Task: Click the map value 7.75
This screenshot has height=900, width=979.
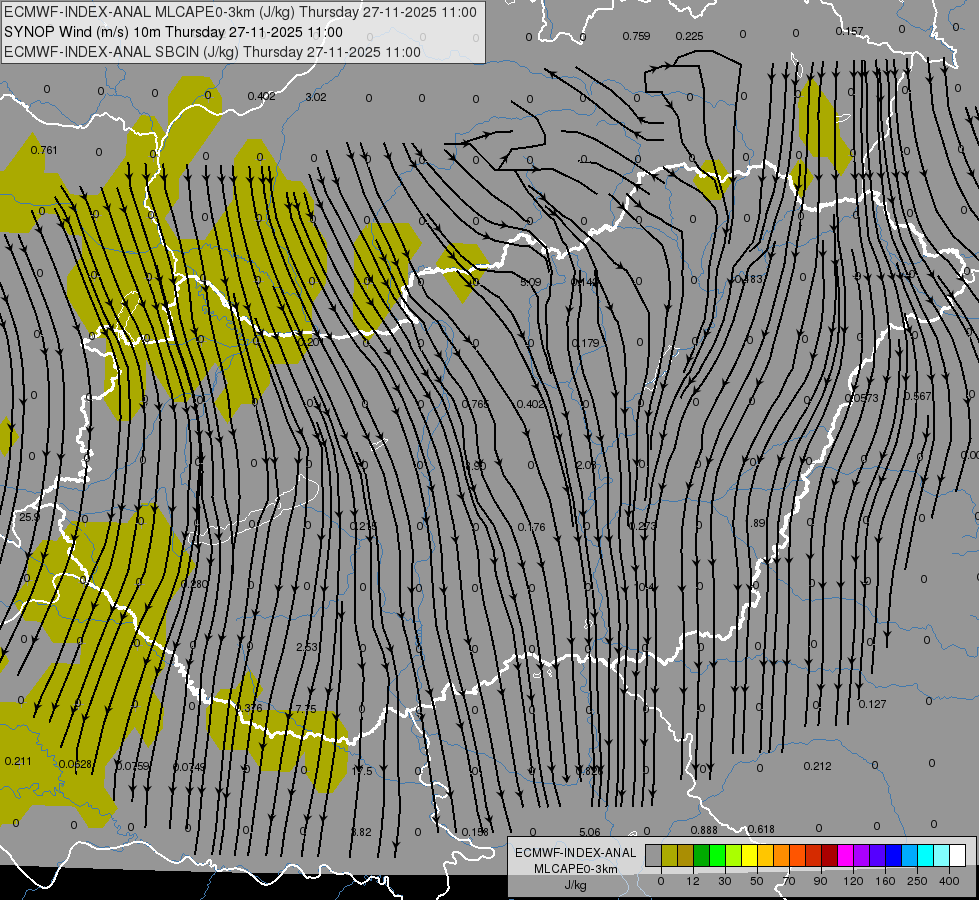Action: [x=306, y=709]
